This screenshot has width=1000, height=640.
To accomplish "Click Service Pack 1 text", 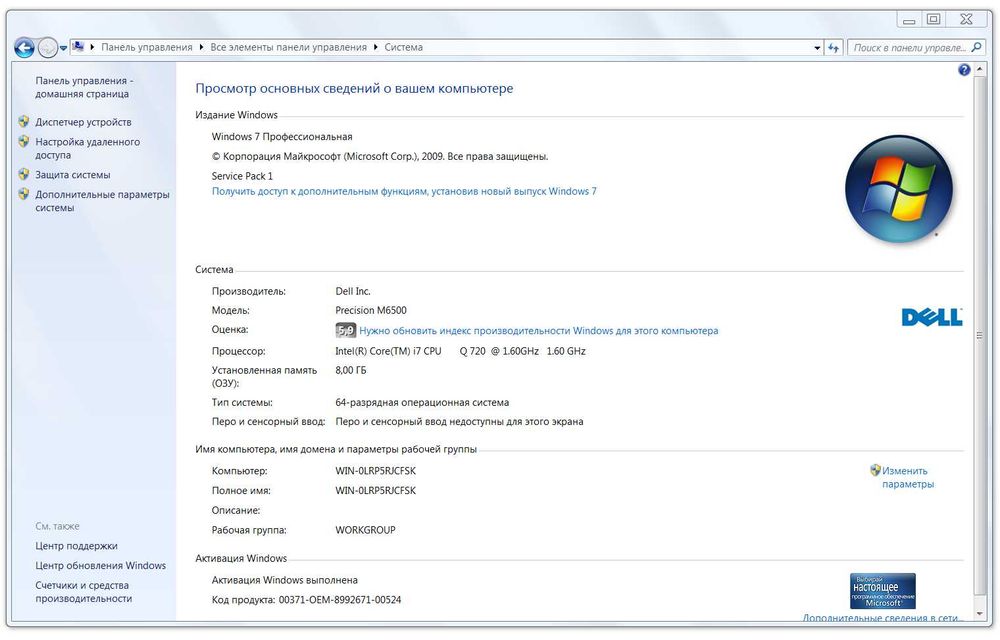I will pos(242,176).
